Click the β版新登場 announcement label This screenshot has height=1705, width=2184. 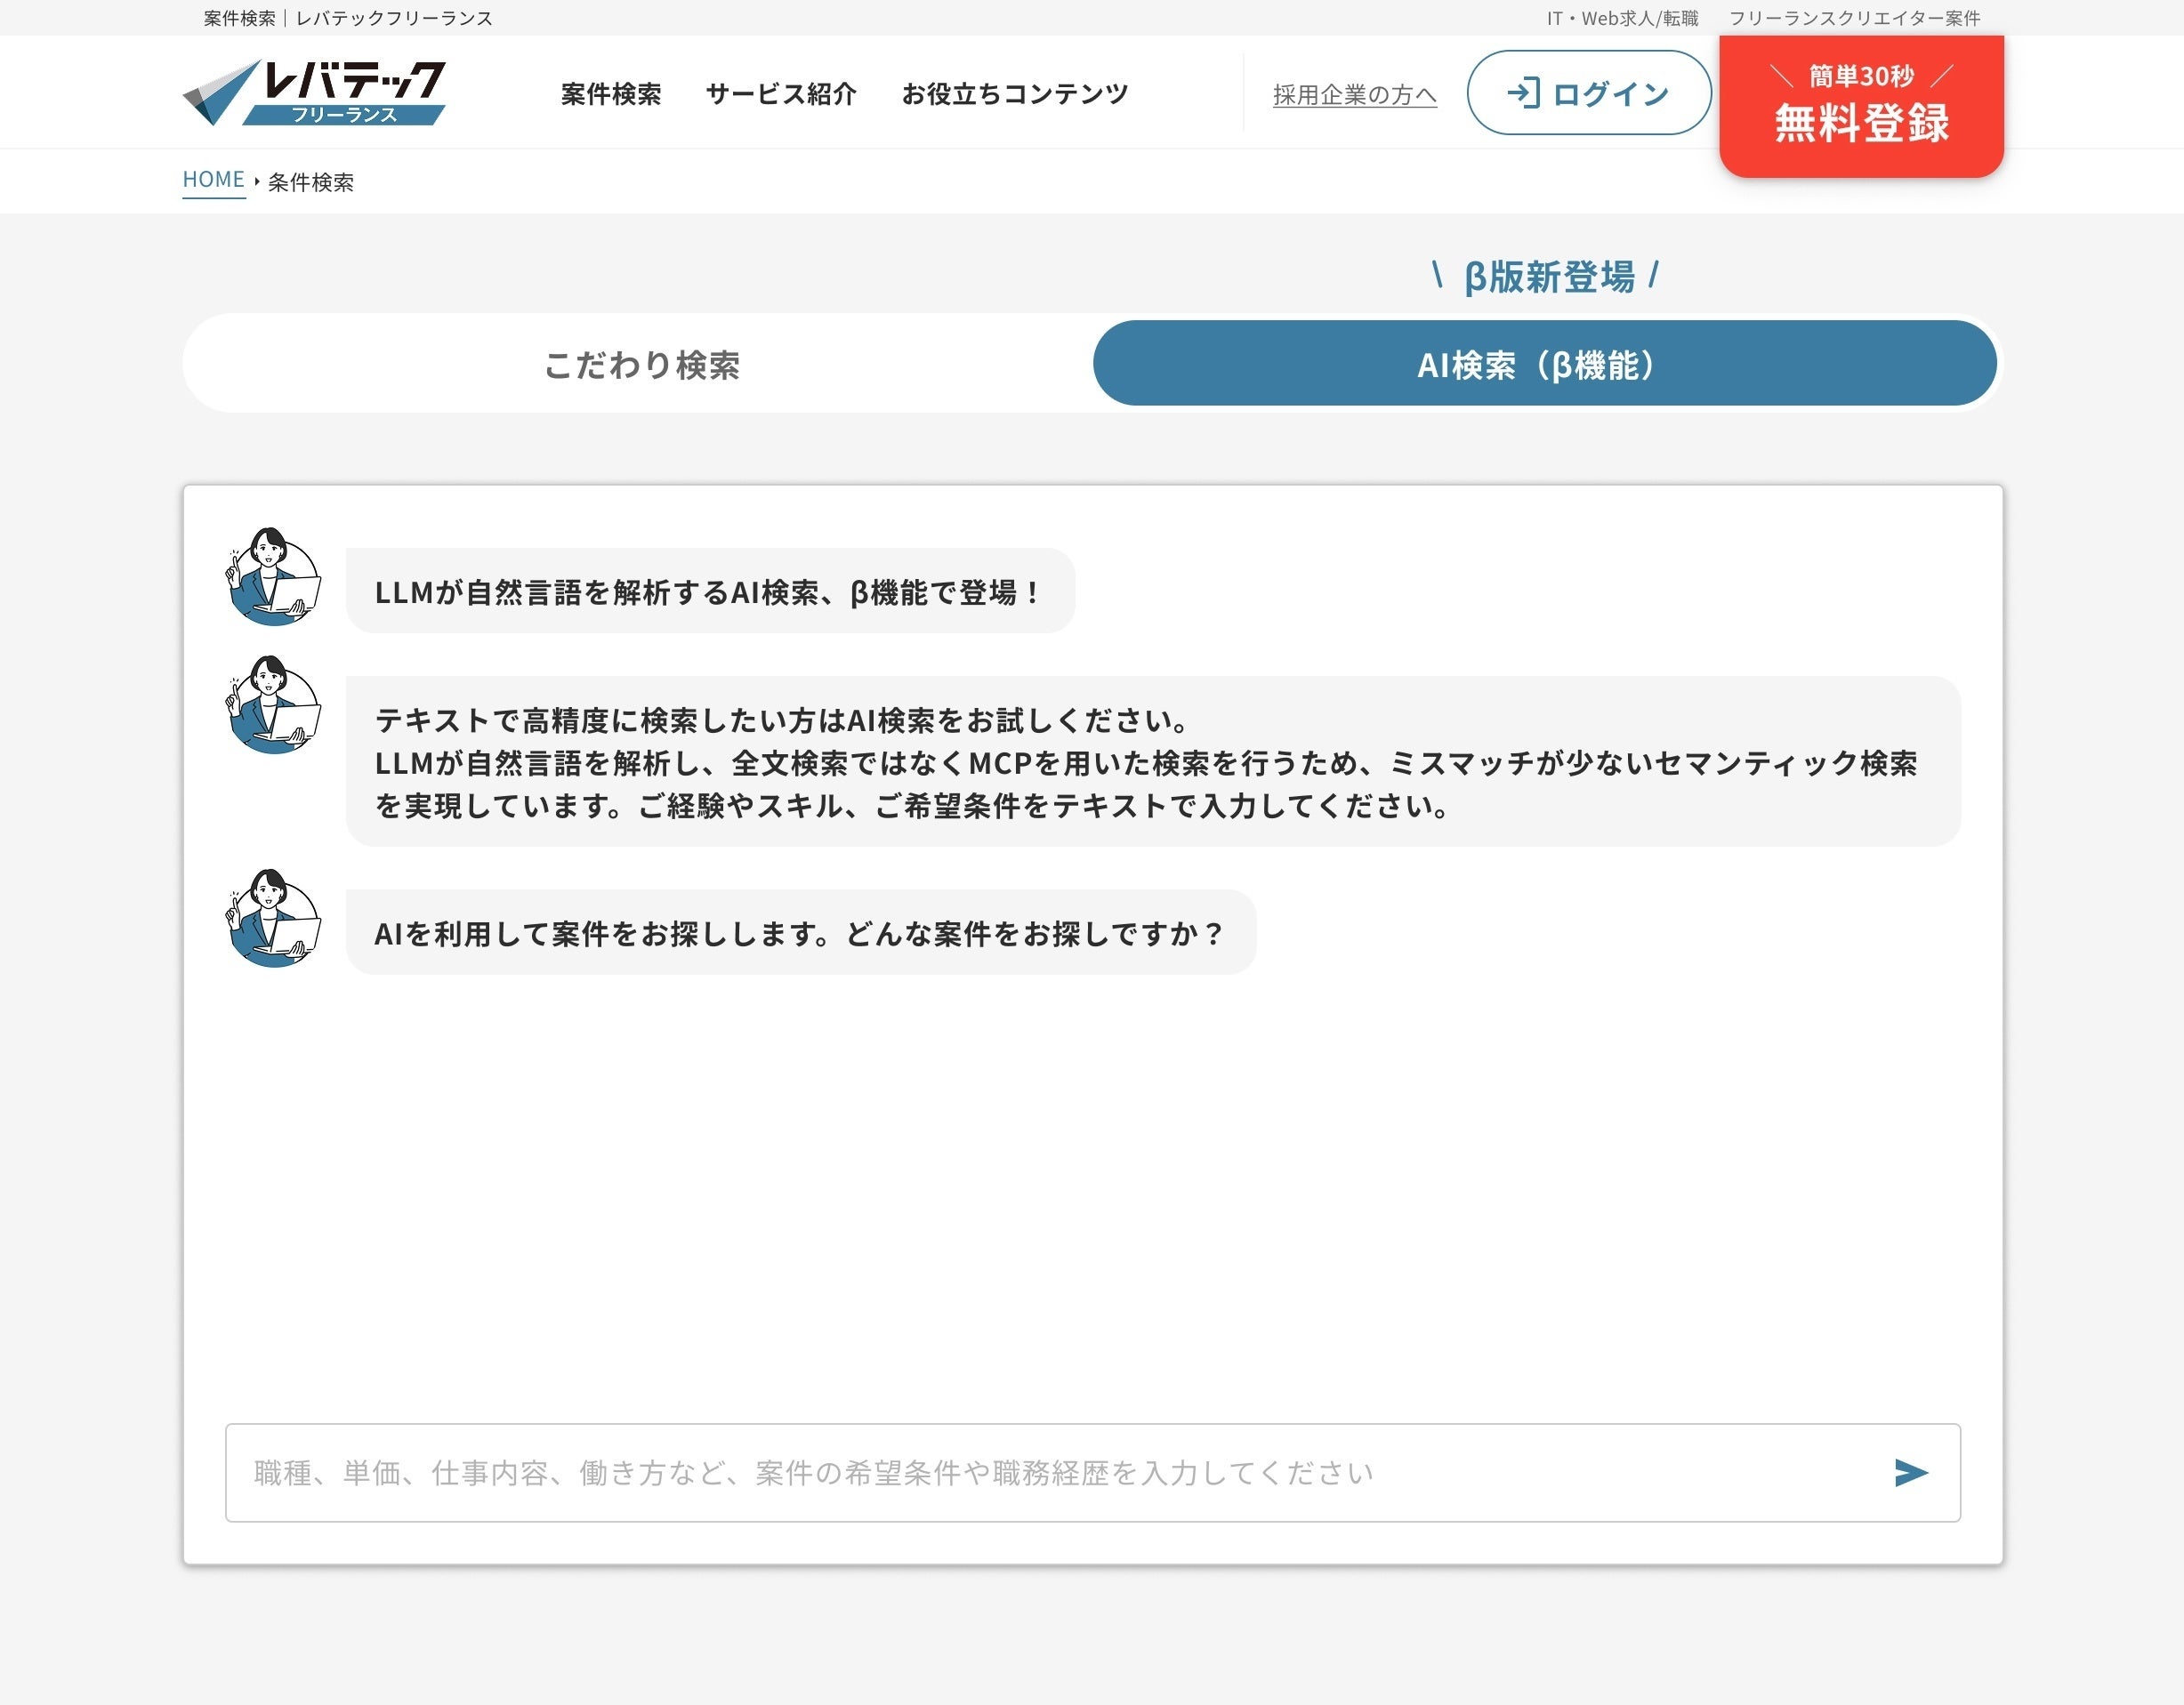point(1547,277)
